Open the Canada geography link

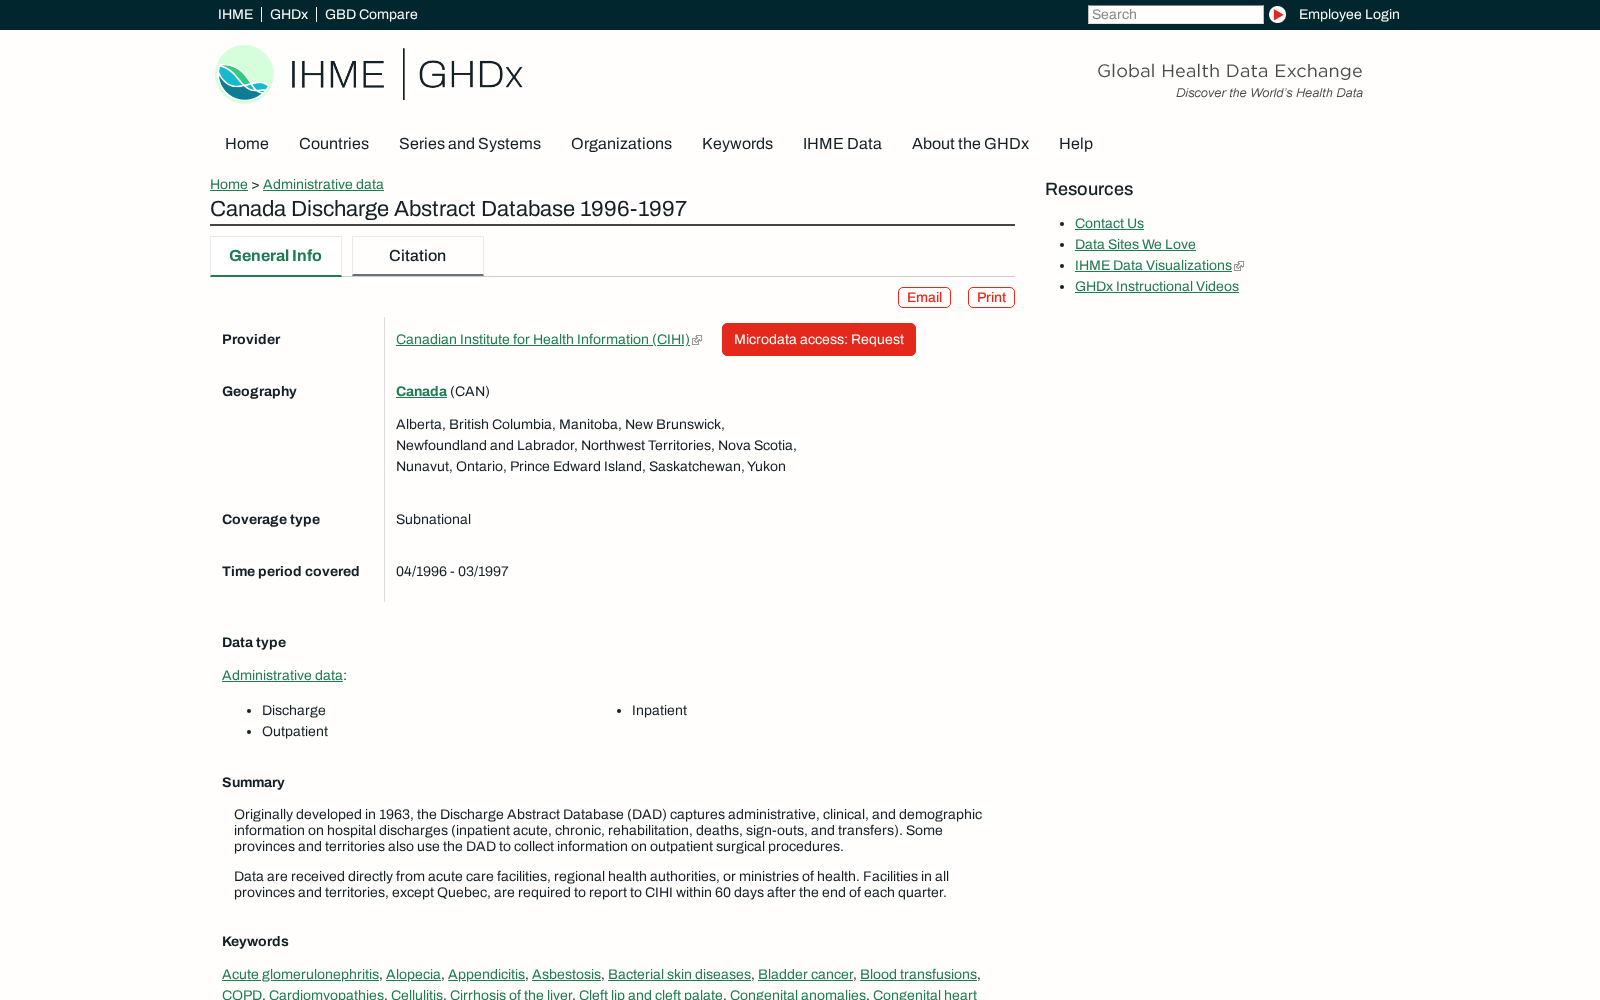[x=421, y=392]
